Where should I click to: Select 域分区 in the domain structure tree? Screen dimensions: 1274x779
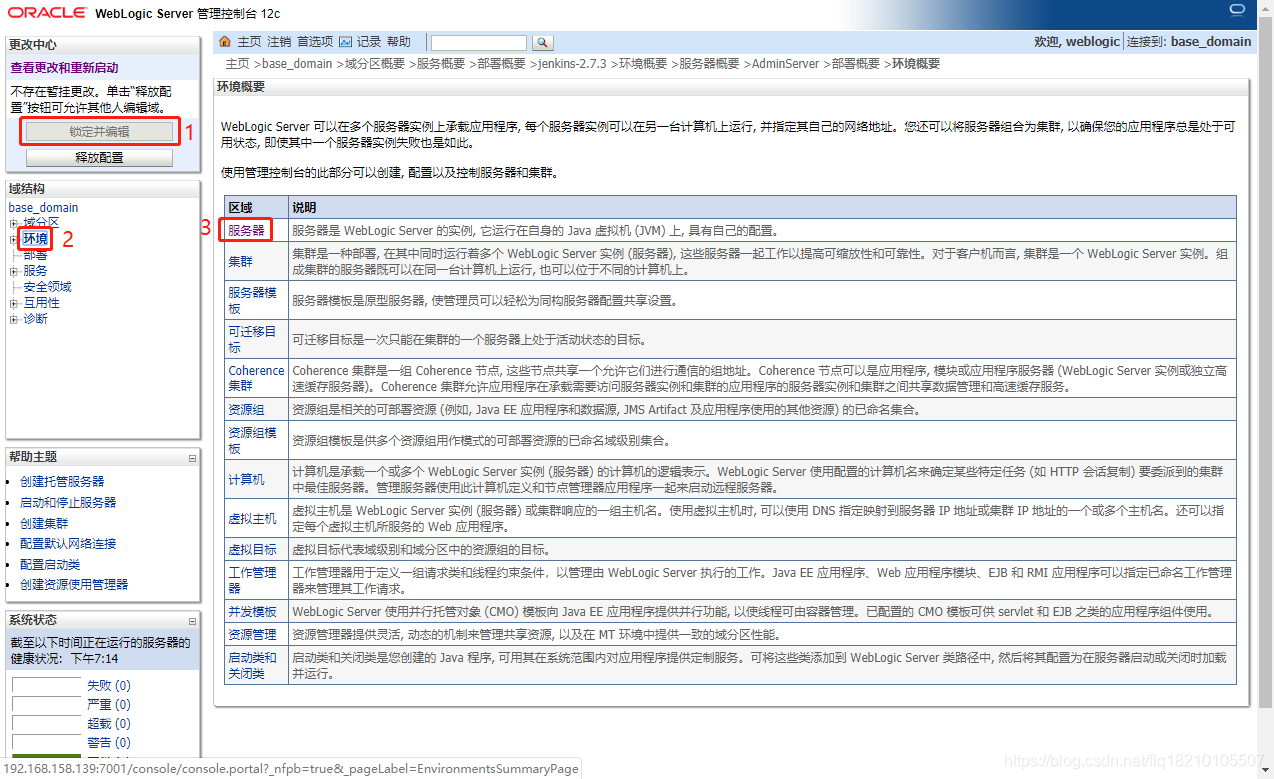pyautogui.click(x=41, y=223)
